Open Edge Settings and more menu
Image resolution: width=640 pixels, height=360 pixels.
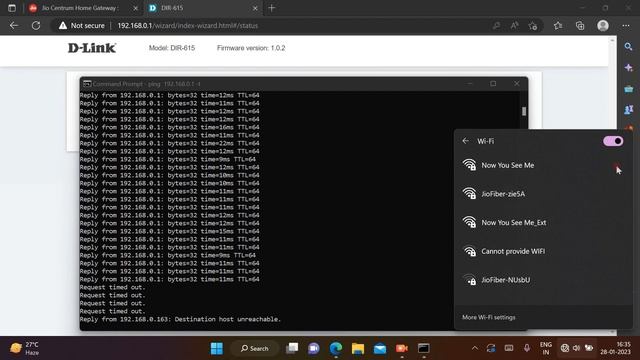[626, 26]
